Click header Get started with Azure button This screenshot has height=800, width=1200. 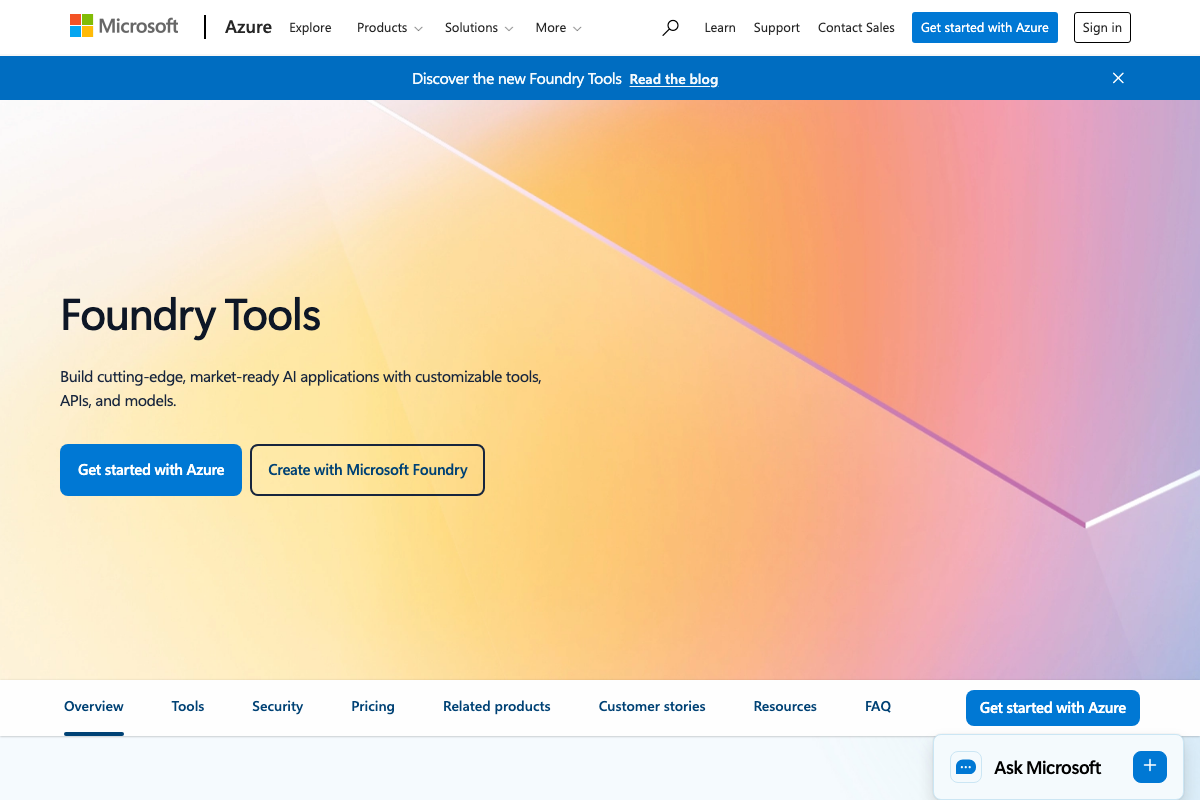(985, 28)
